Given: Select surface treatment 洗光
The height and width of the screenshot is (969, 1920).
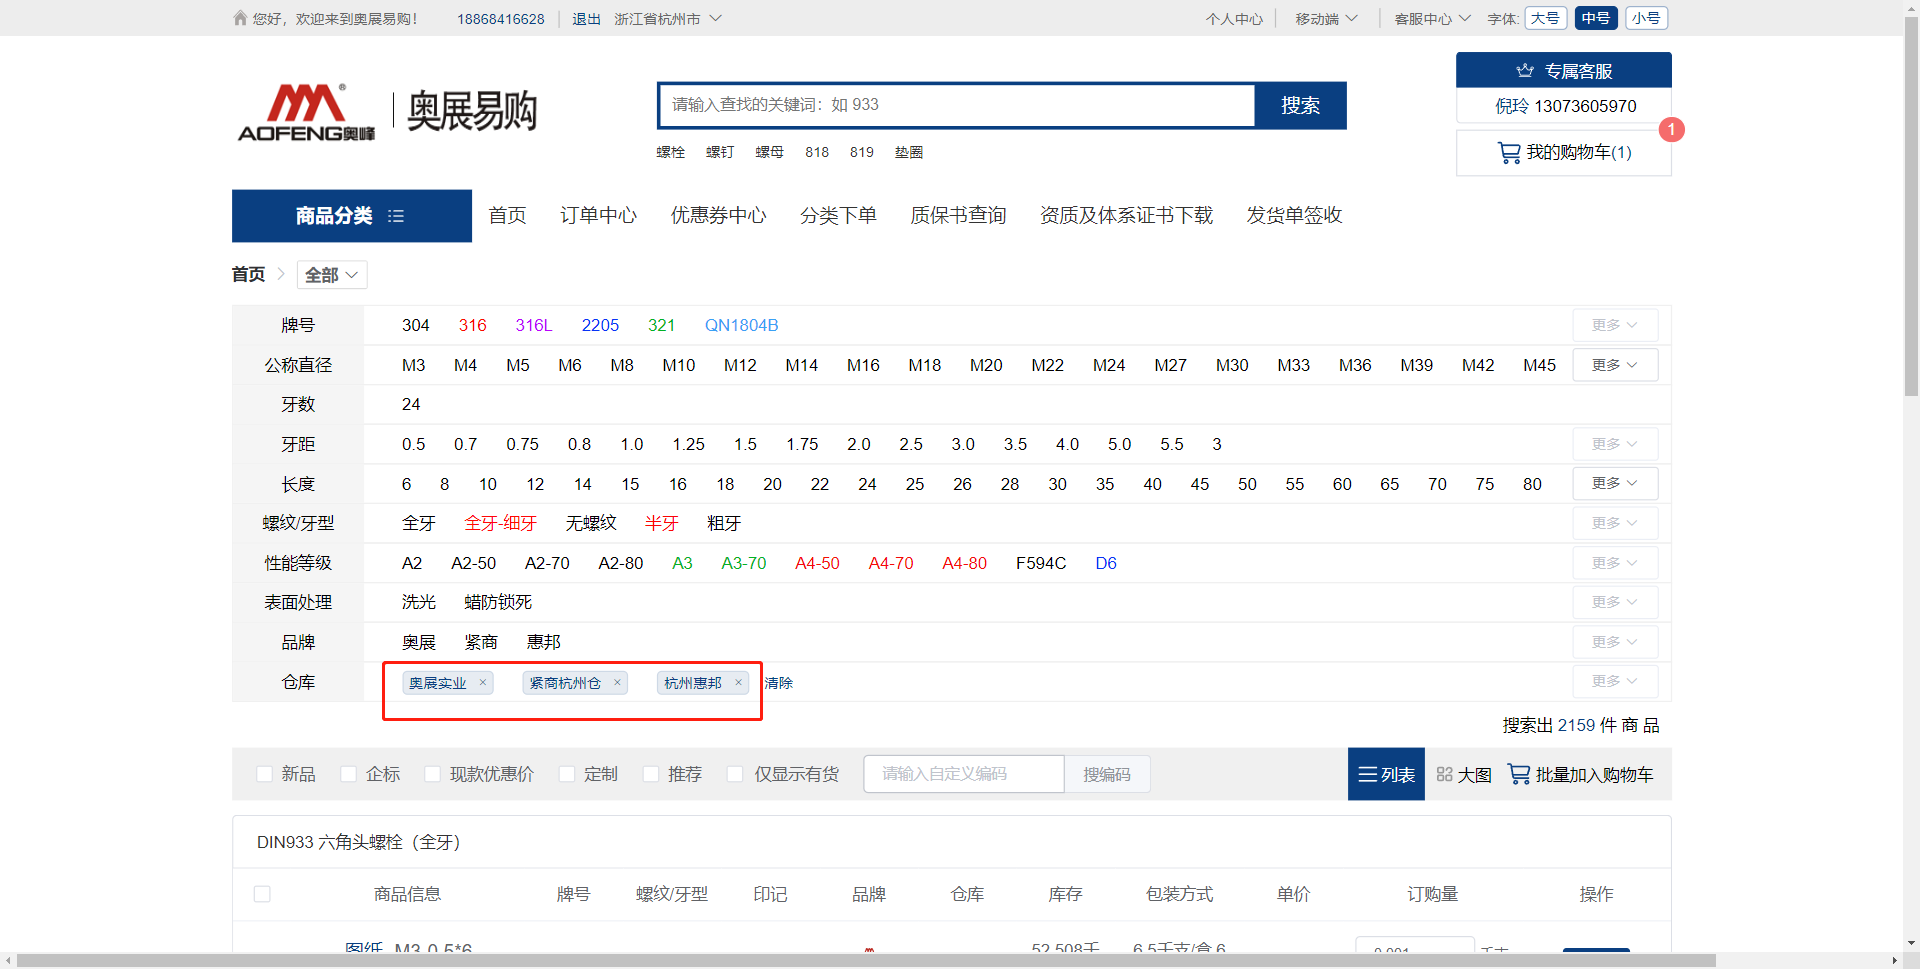Looking at the screenshot, I should click(419, 602).
